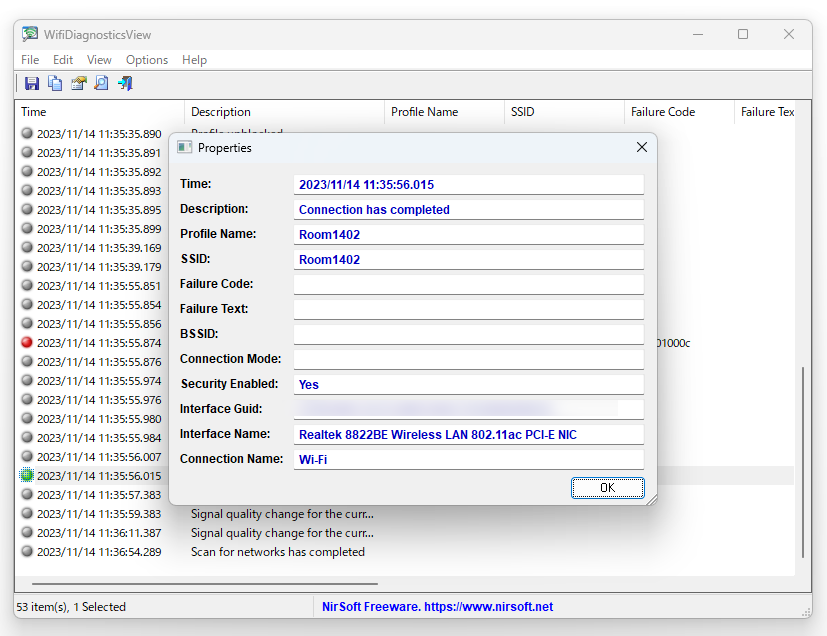This screenshot has height=636, width=827.
Task: Select row 2023/11/14 11:35:35.891
Action: point(99,153)
